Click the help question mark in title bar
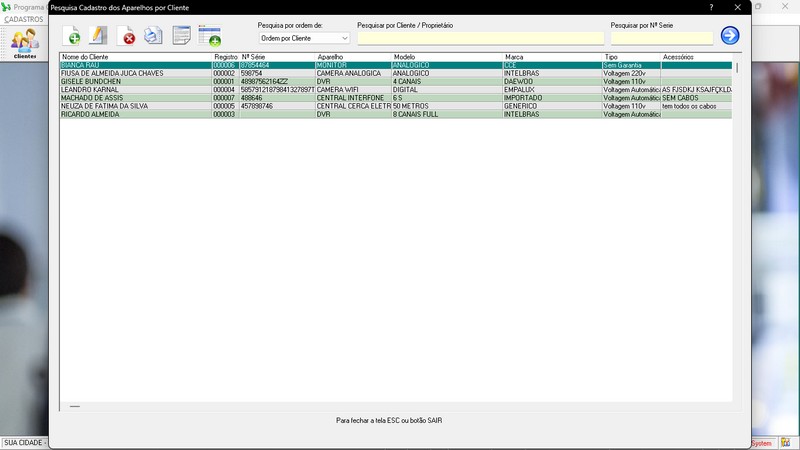The height and width of the screenshot is (450, 800). click(x=711, y=7)
